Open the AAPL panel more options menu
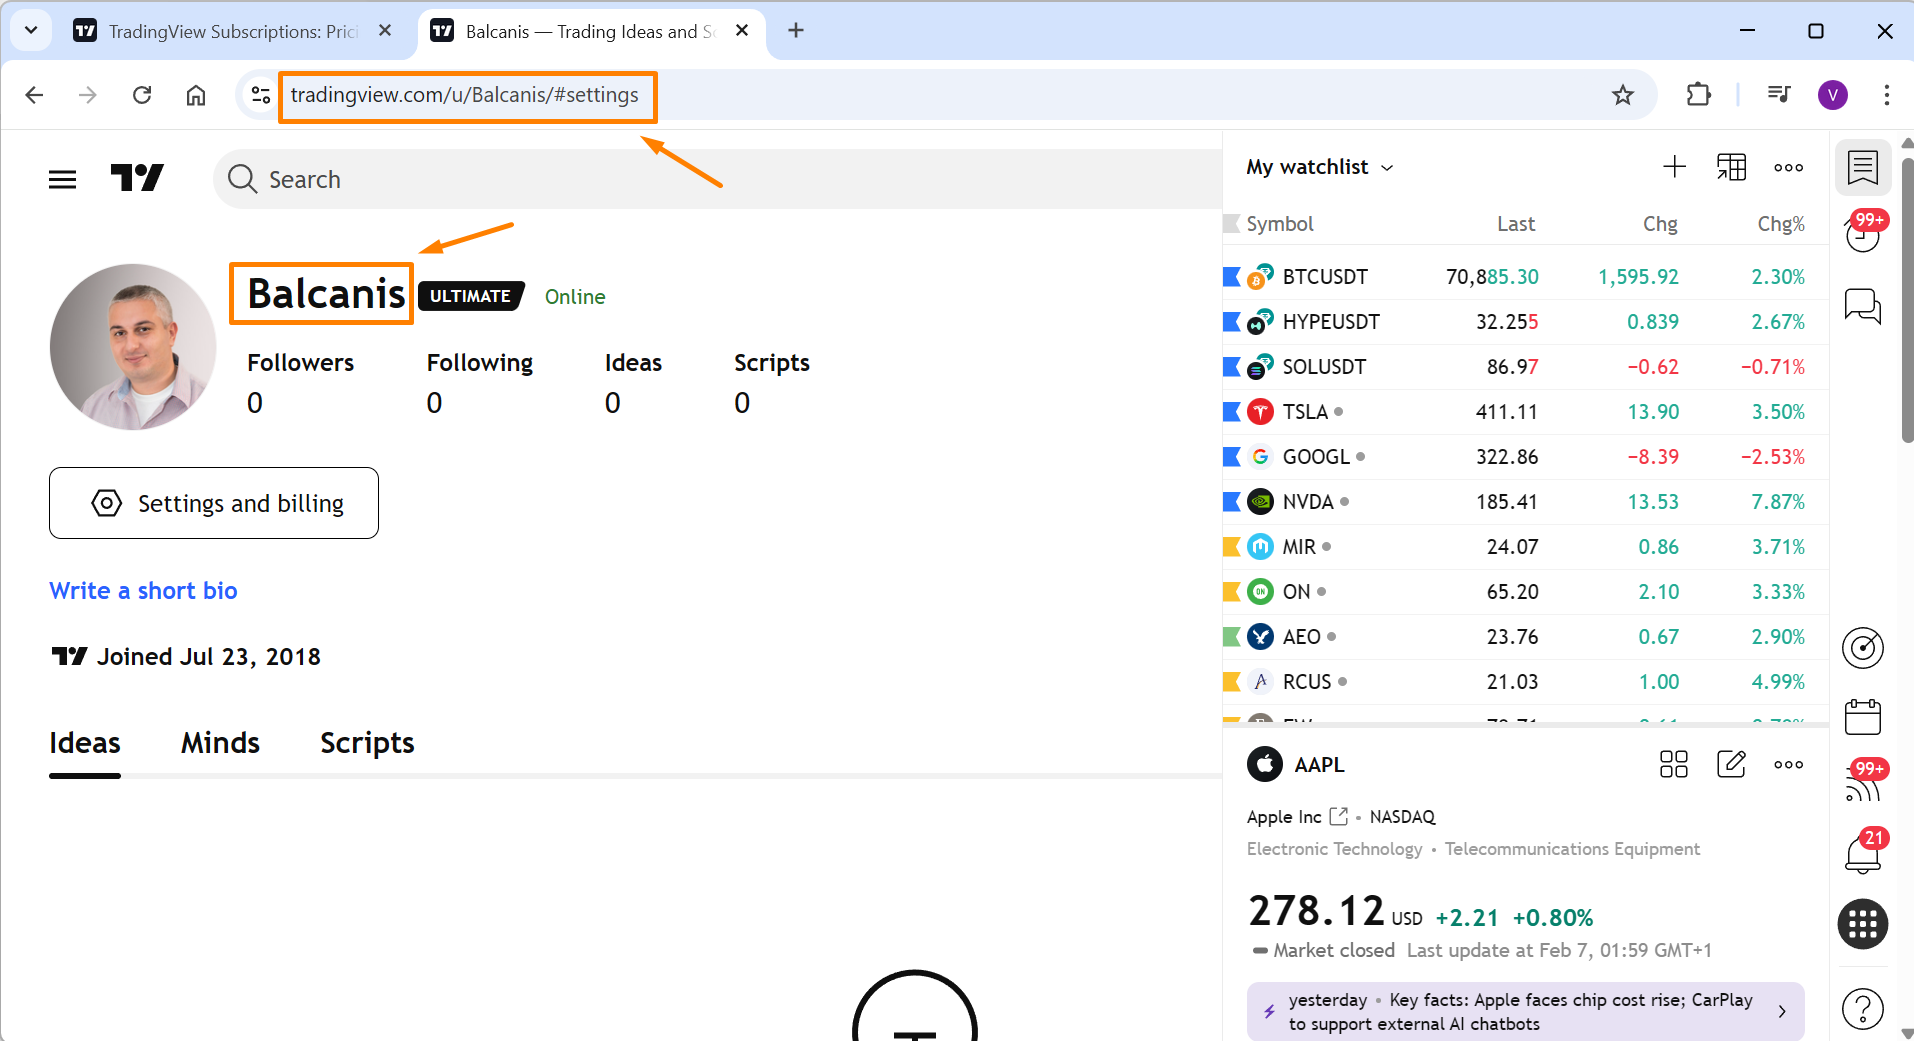 (x=1788, y=764)
